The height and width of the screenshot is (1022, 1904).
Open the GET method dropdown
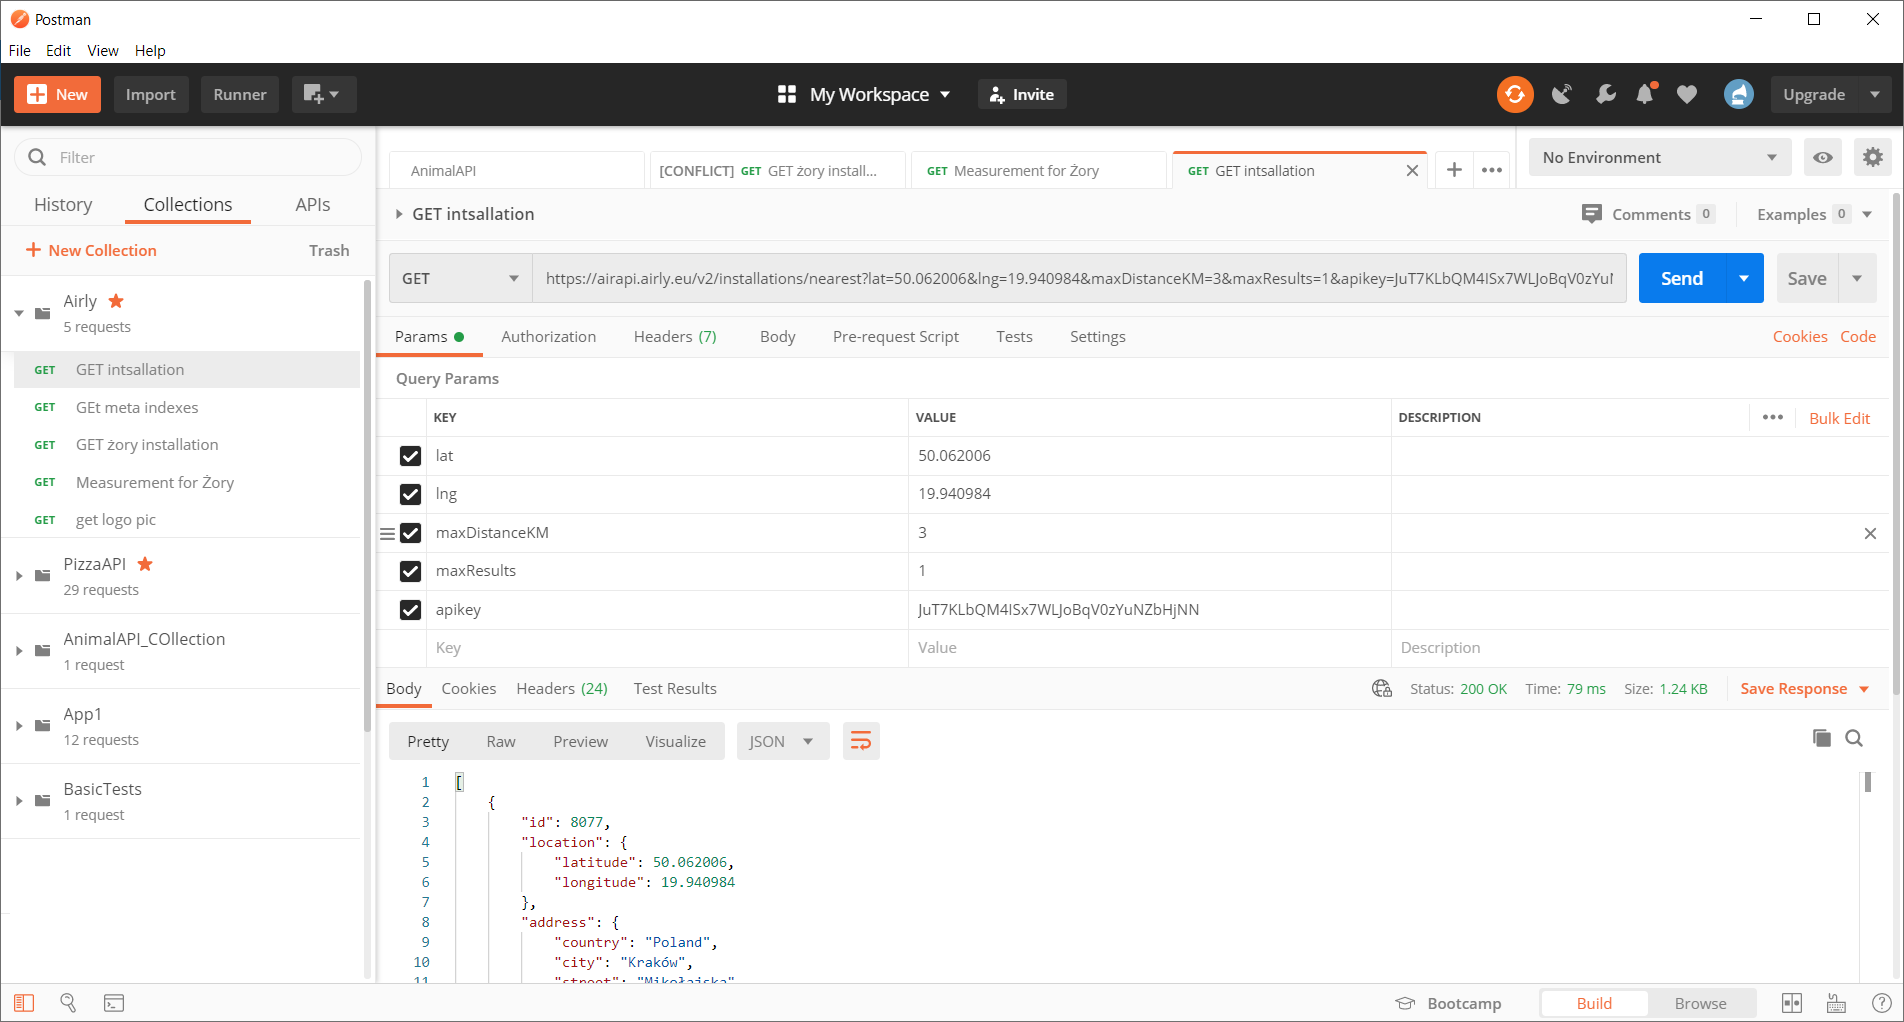click(460, 279)
